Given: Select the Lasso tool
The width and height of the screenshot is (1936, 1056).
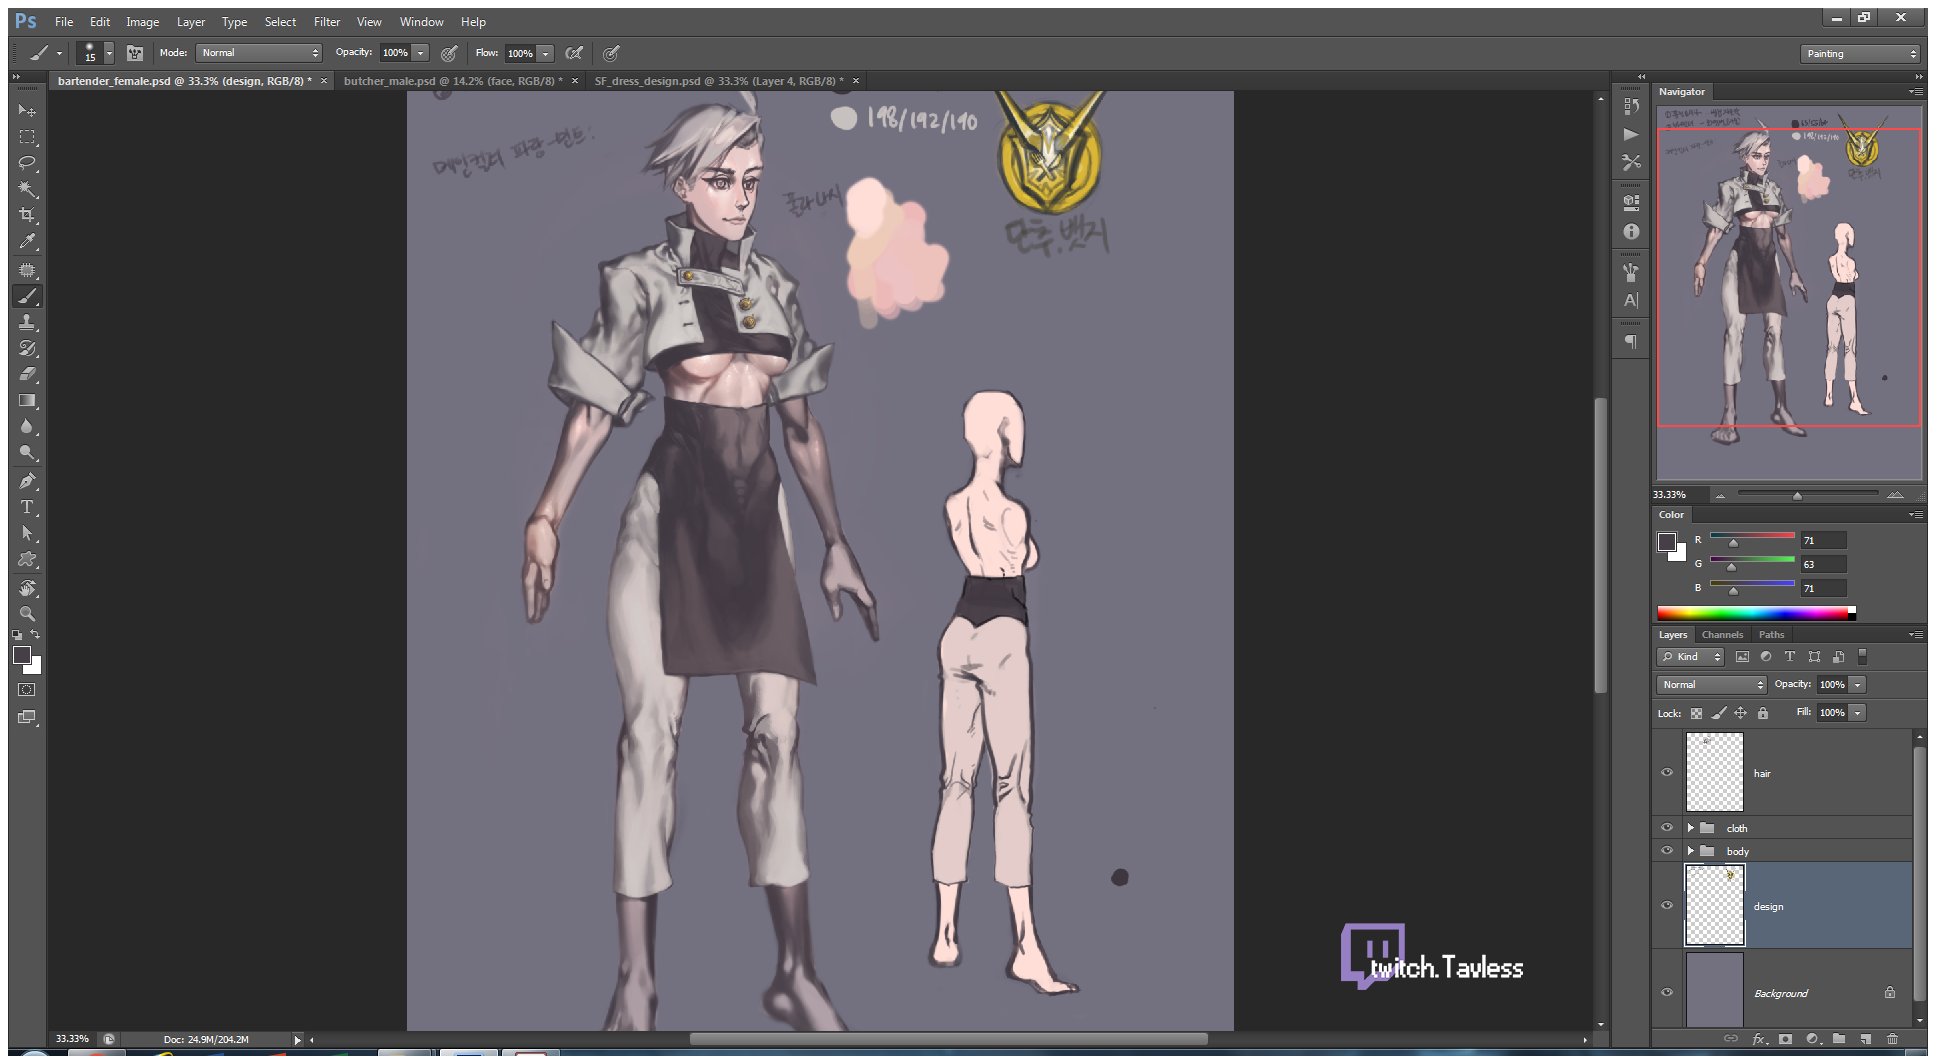Looking at the screenshot, I should pyautogui.click(x=27, y=163).
